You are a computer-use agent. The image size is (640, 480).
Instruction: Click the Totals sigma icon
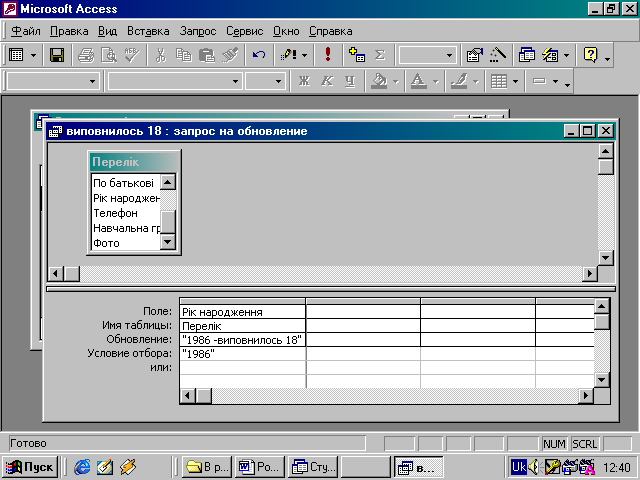(x=380, y=55)
